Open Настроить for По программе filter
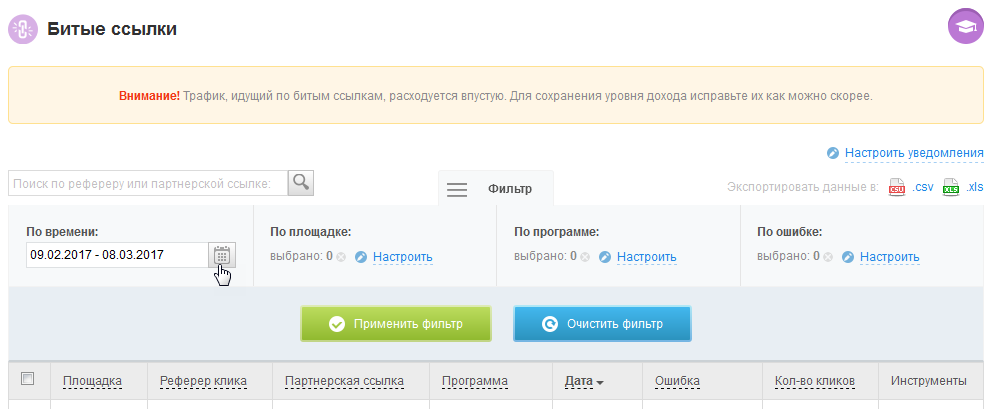This screenshot has height=409, width=993. click(x=646, y=257)
